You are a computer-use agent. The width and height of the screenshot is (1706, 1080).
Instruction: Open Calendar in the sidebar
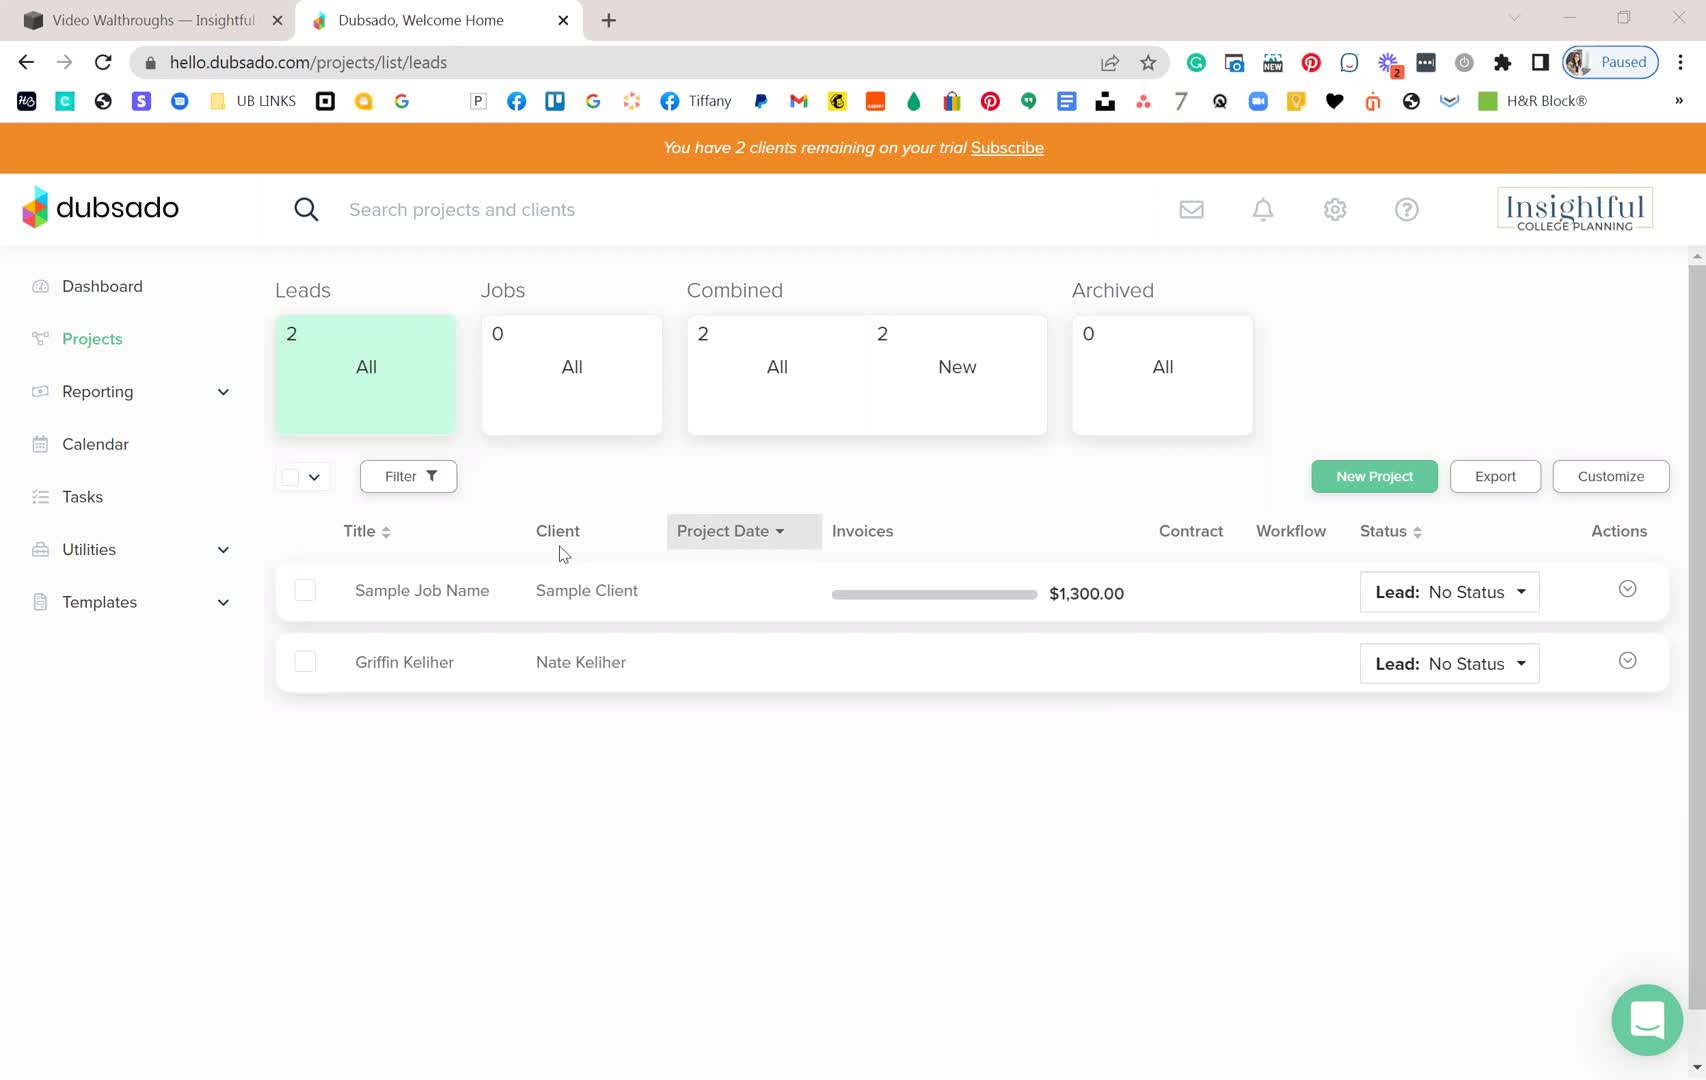coord(95,444)
